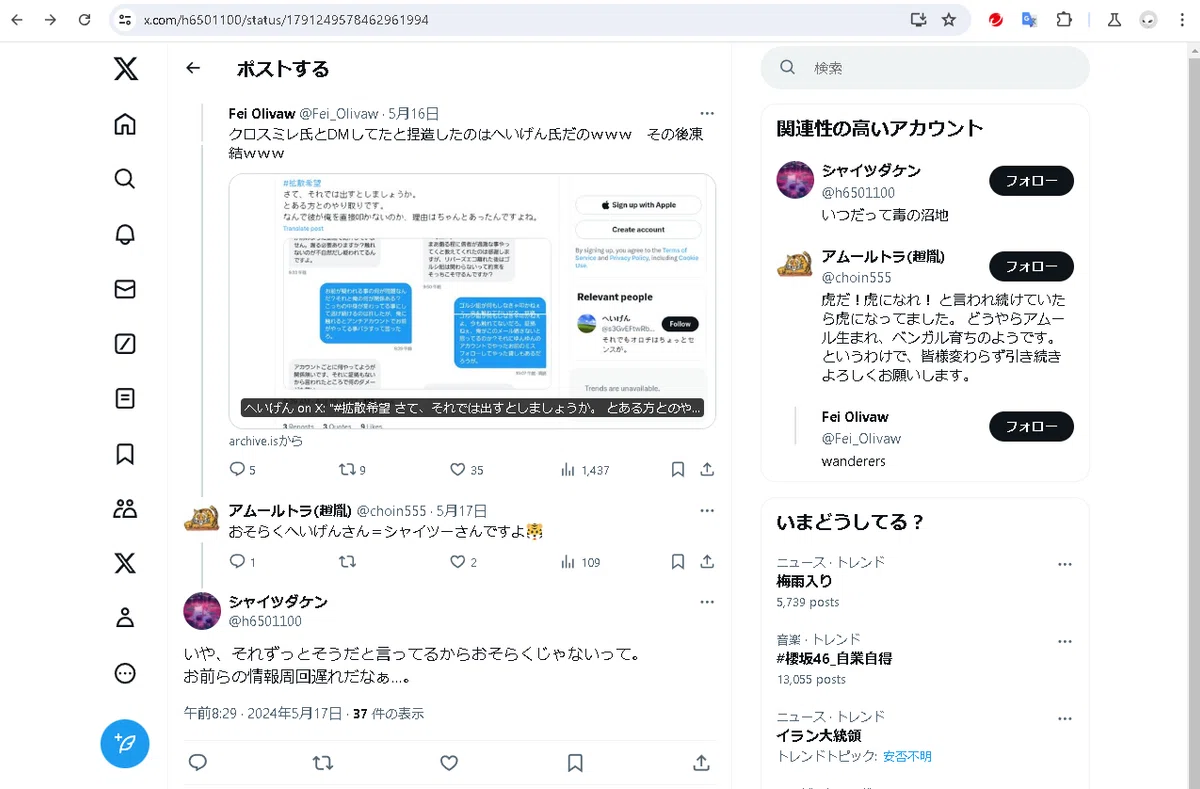Image resolution: width=1200 pixels, height=789 pixels.
Task: Open Profile person icon in sidebar
Action: tap(125, 618)
